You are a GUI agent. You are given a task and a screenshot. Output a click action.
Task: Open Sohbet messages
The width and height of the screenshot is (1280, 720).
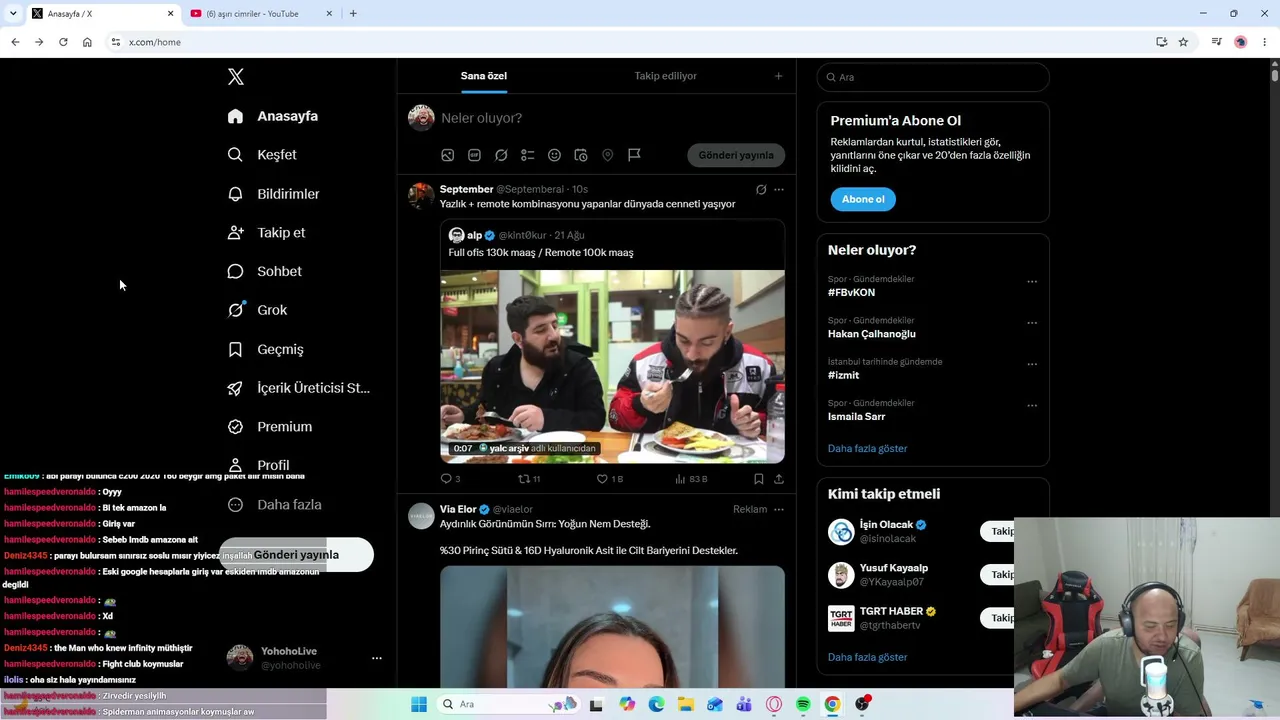(264, 271)
